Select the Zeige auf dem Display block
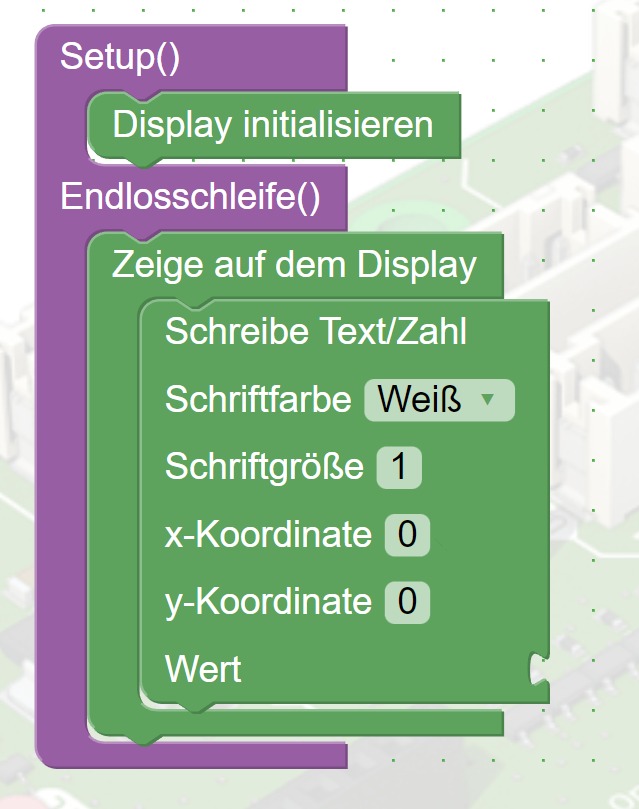This screenshot has width=639, height=809. [294, 265]
